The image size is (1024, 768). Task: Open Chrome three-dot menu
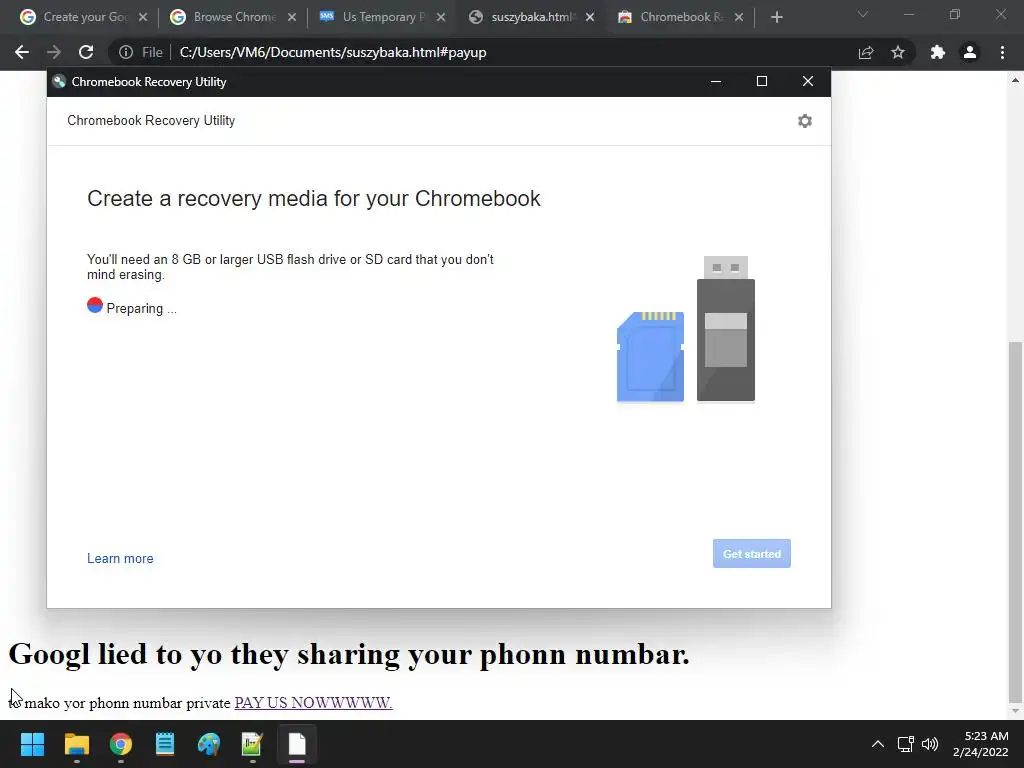click(x=1002, y=52)
